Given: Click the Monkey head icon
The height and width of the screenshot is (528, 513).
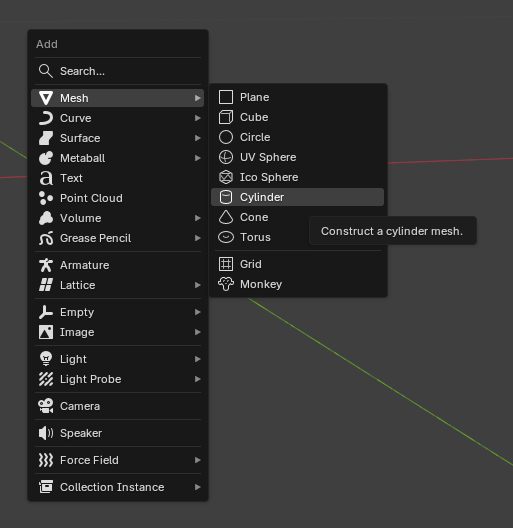Looking at the screenshot, I should click(x=226, y=284).
